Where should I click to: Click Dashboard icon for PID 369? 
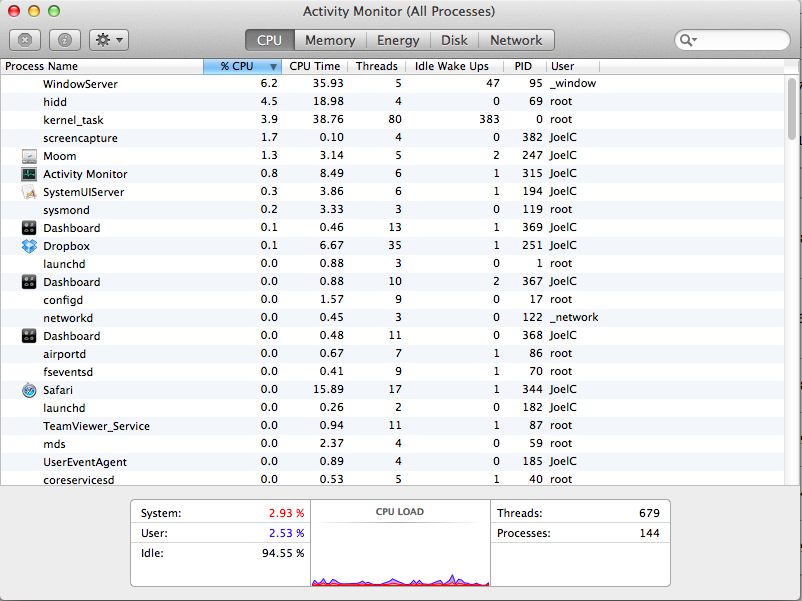29,228
